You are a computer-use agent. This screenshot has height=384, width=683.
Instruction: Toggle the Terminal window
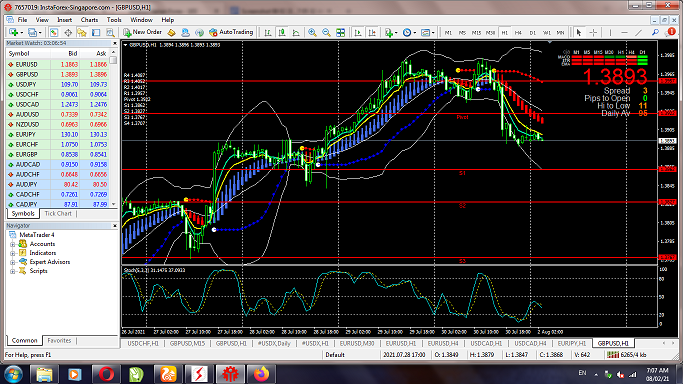point(96,32)
